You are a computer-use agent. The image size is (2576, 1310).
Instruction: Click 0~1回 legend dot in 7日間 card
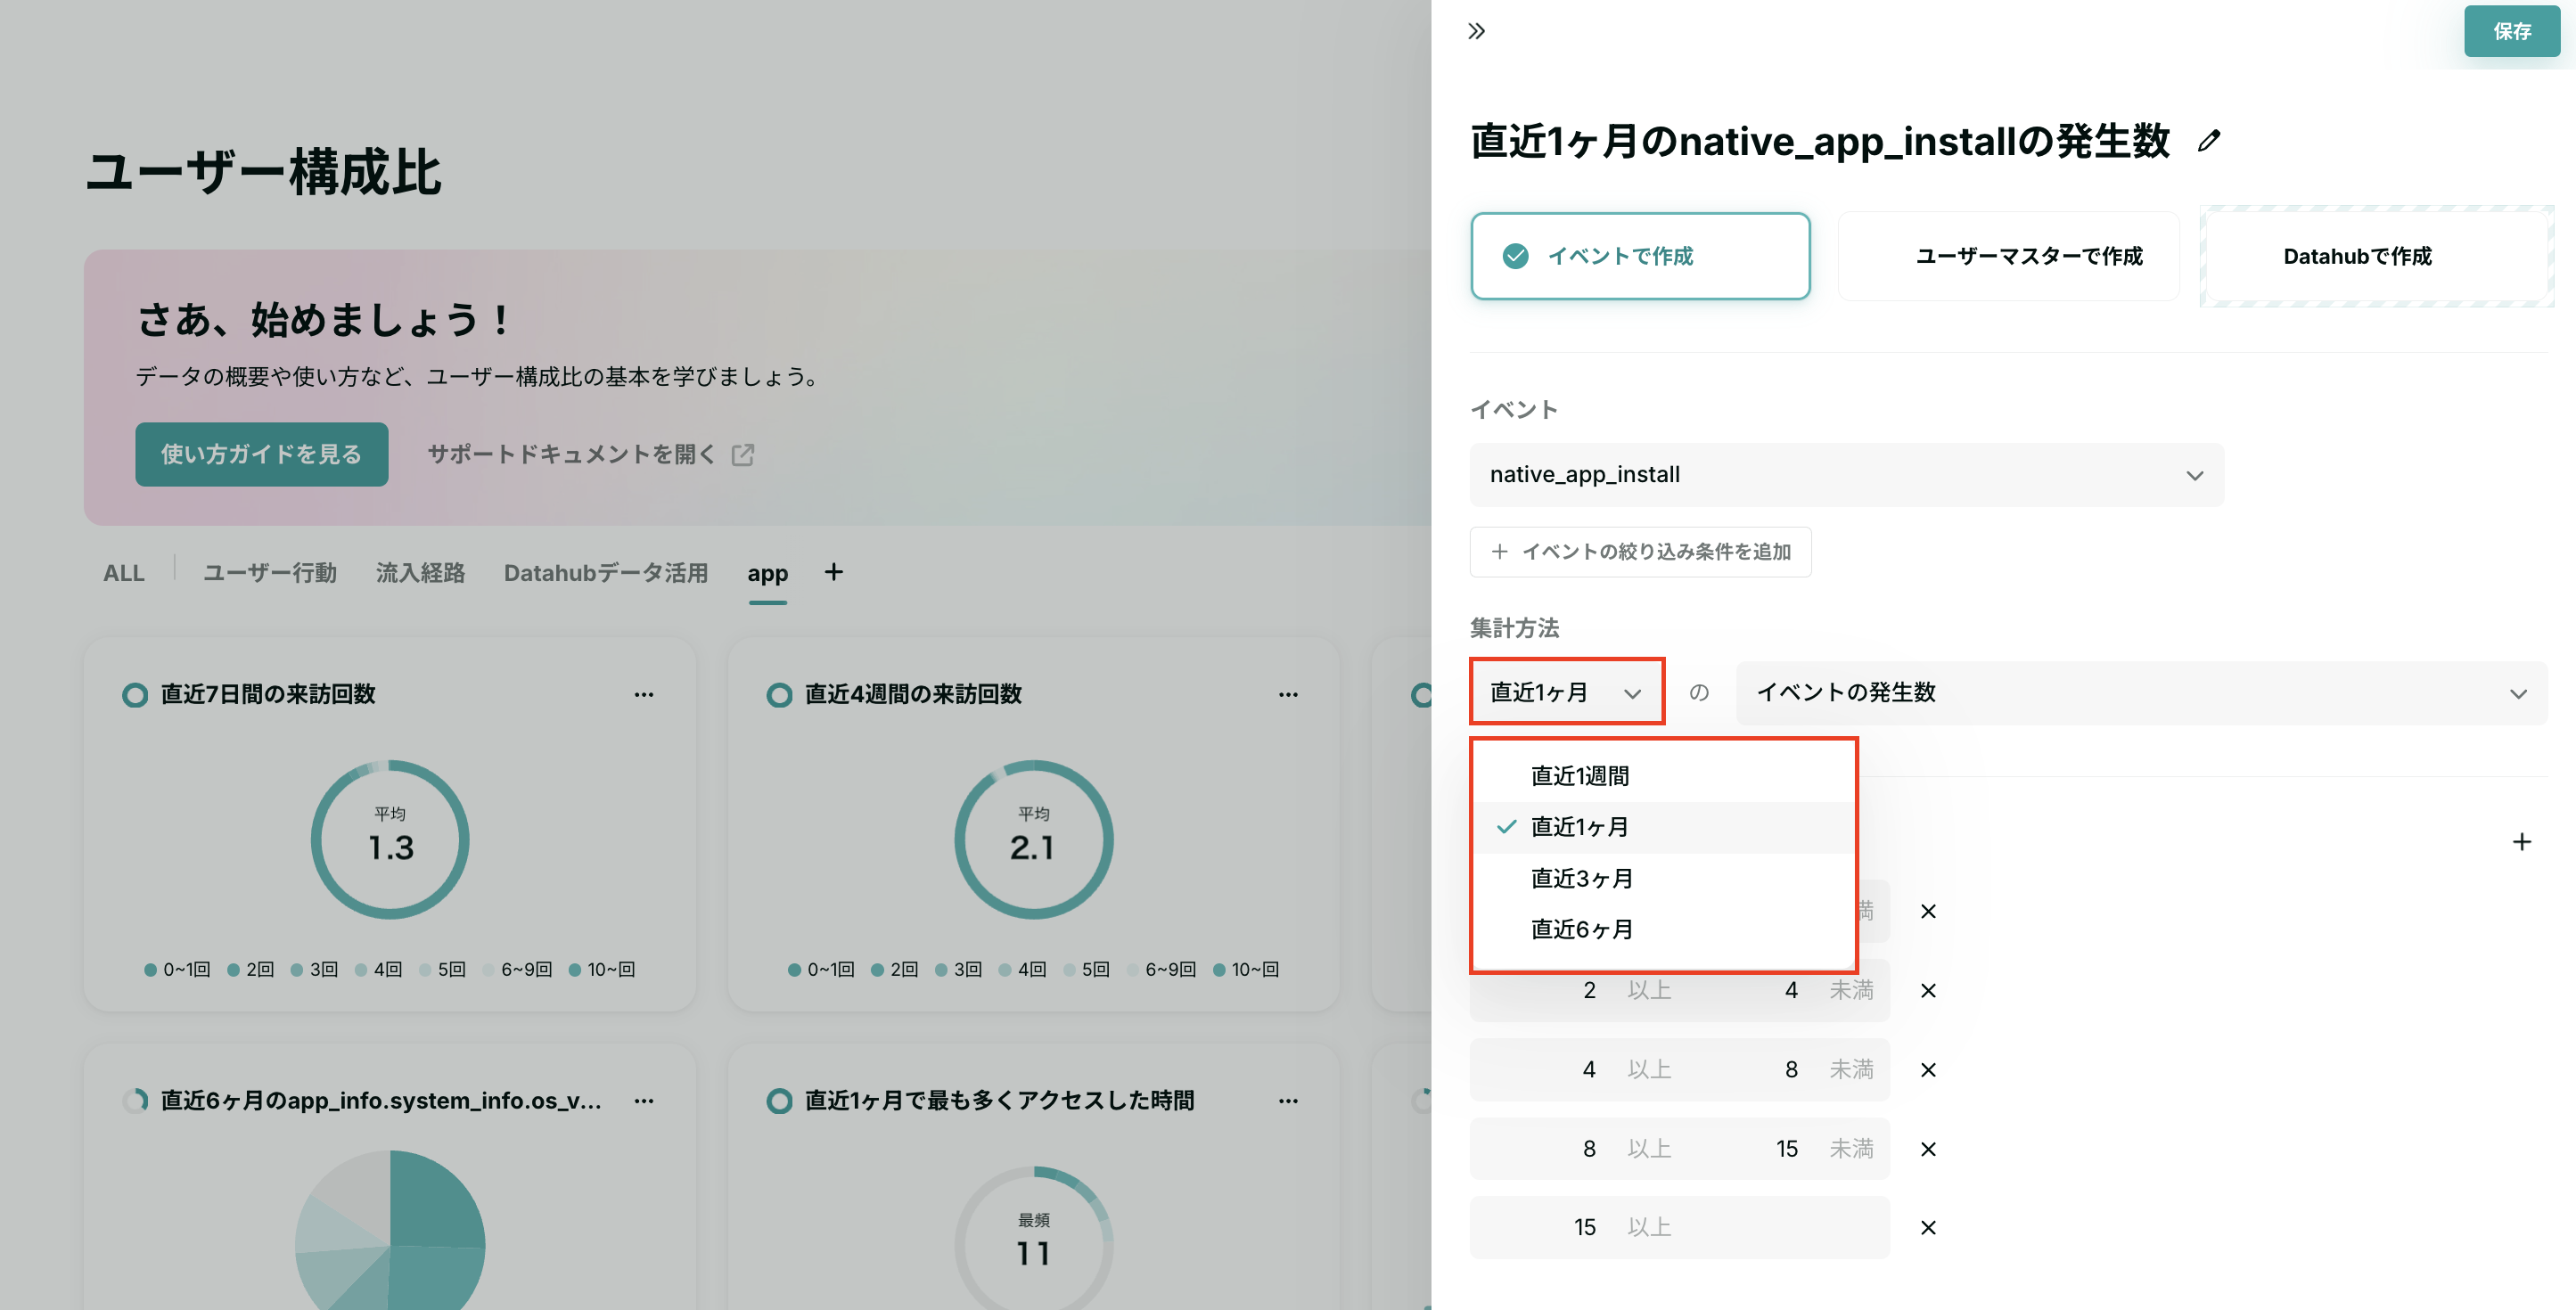(x=150, y=970)
